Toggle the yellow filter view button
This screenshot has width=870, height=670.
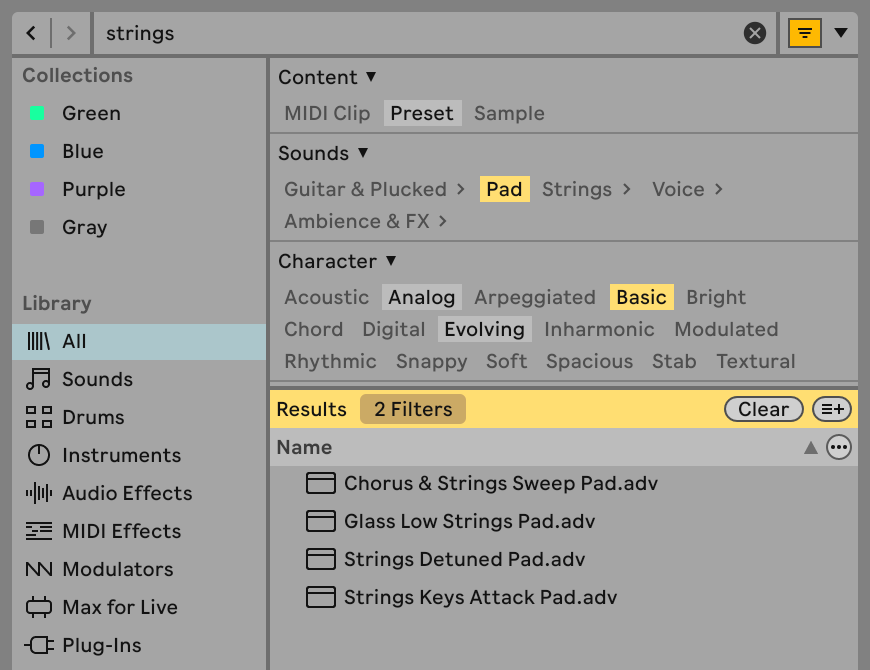point(805,33)
